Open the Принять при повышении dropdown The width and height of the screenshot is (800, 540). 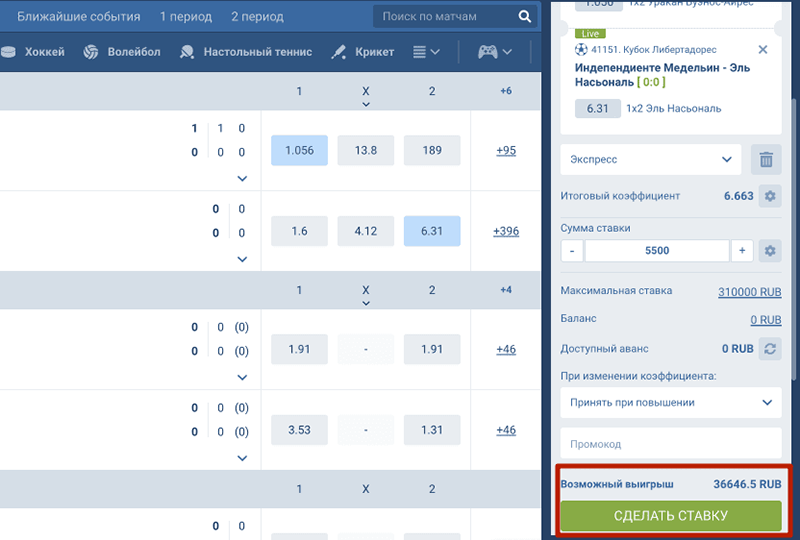coord(671,403)
